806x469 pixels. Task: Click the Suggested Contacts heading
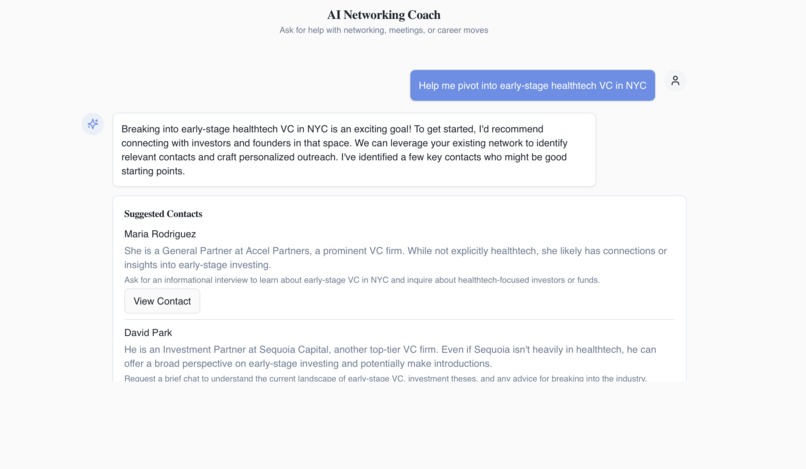[x=163, y=214]
